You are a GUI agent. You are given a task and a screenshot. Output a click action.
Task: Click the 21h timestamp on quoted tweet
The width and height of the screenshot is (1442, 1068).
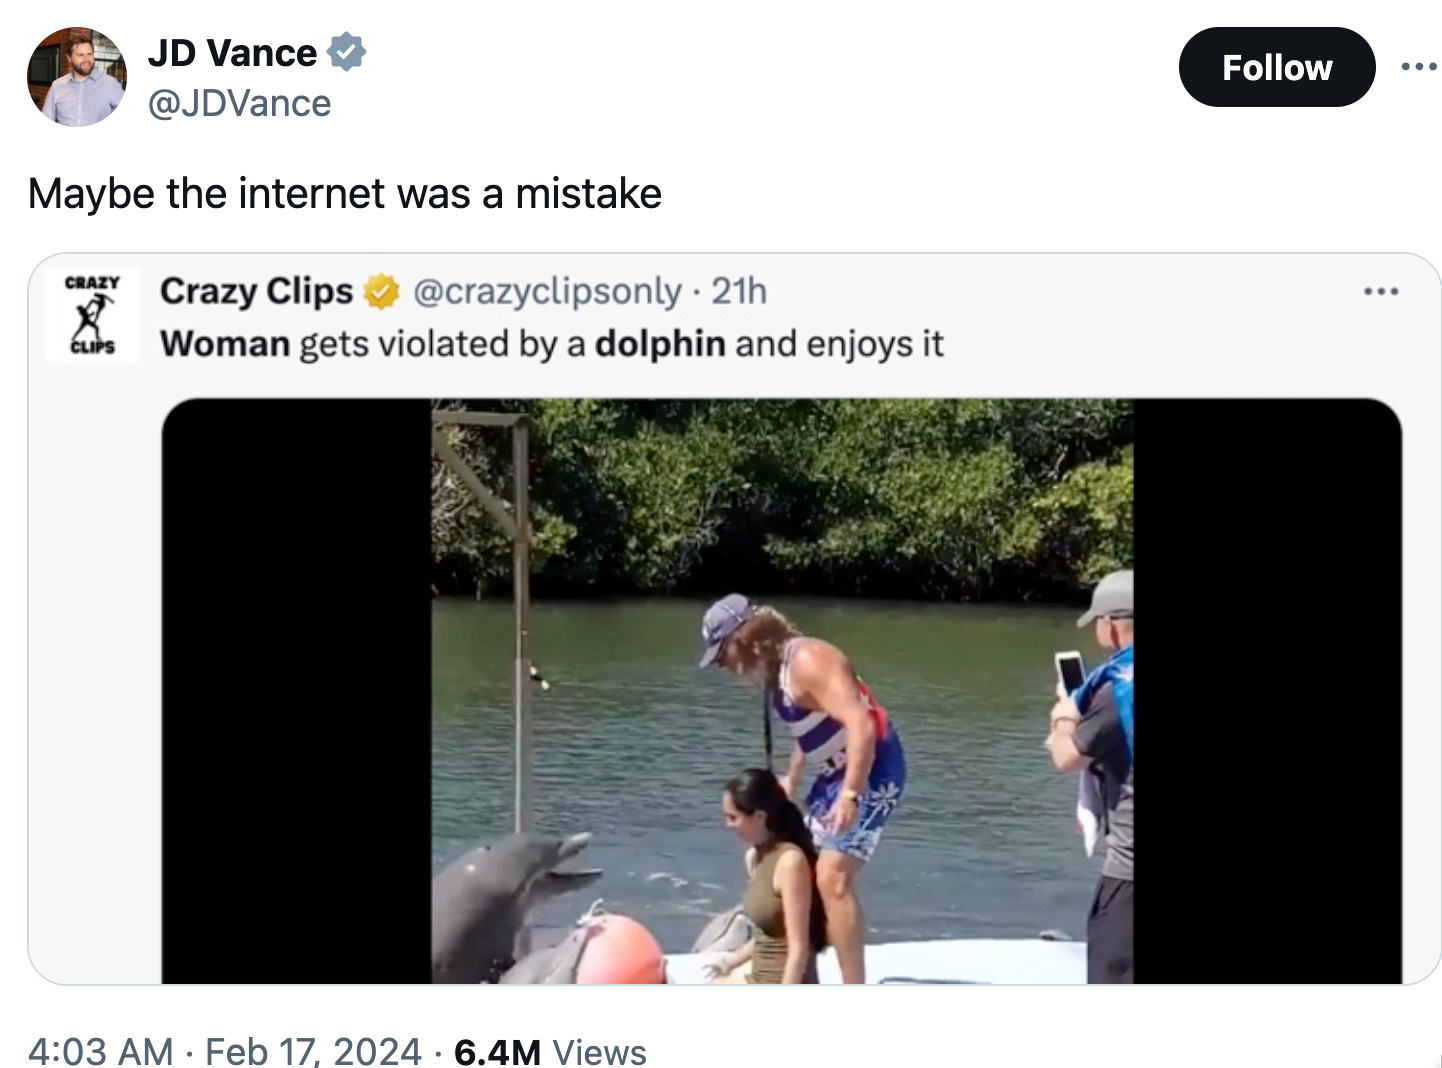[739, 291]
